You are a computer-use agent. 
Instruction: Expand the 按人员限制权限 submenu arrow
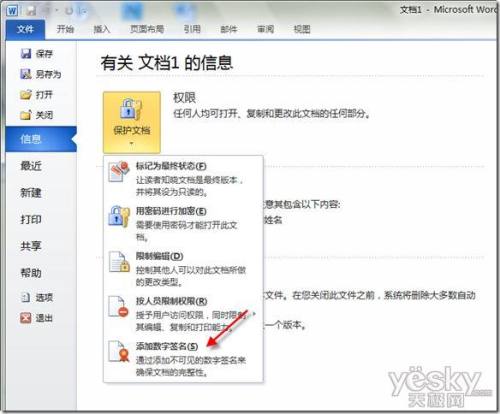pyautogui.click(x=255, y=314)
